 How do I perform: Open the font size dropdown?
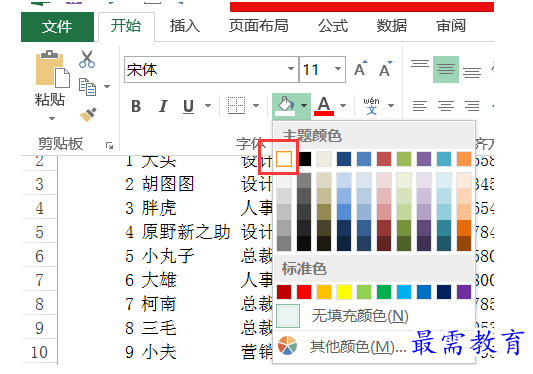pos(338,69)
